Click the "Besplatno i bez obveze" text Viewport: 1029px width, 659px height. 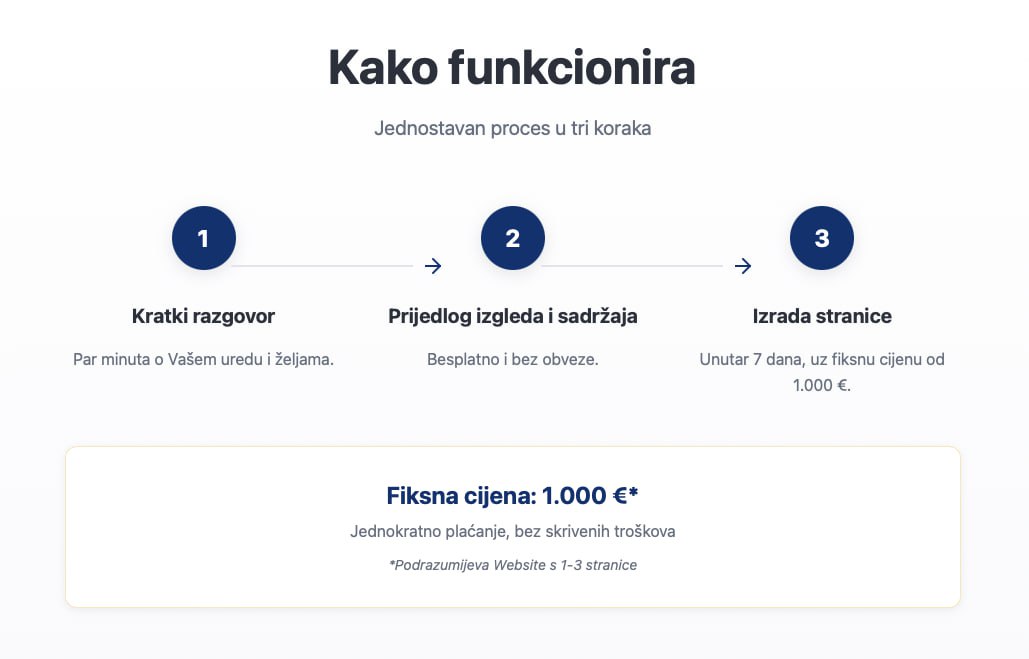(513, 359)
